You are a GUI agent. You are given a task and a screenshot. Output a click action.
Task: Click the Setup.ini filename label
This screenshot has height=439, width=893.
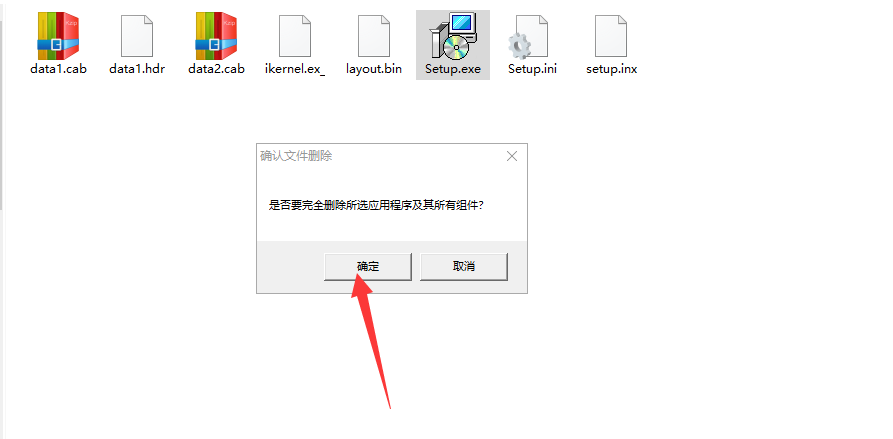pyautogui.click(x=532, y=69)
